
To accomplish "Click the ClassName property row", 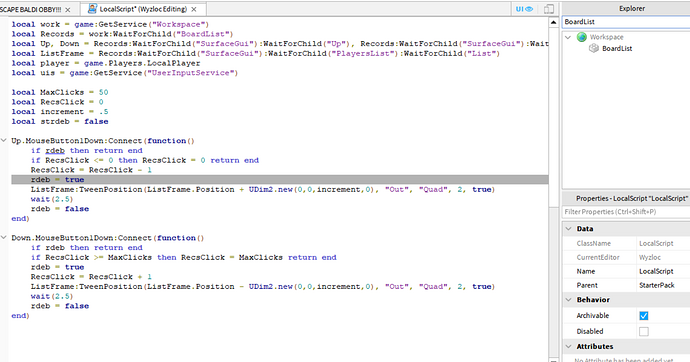I will click(626, 243).
